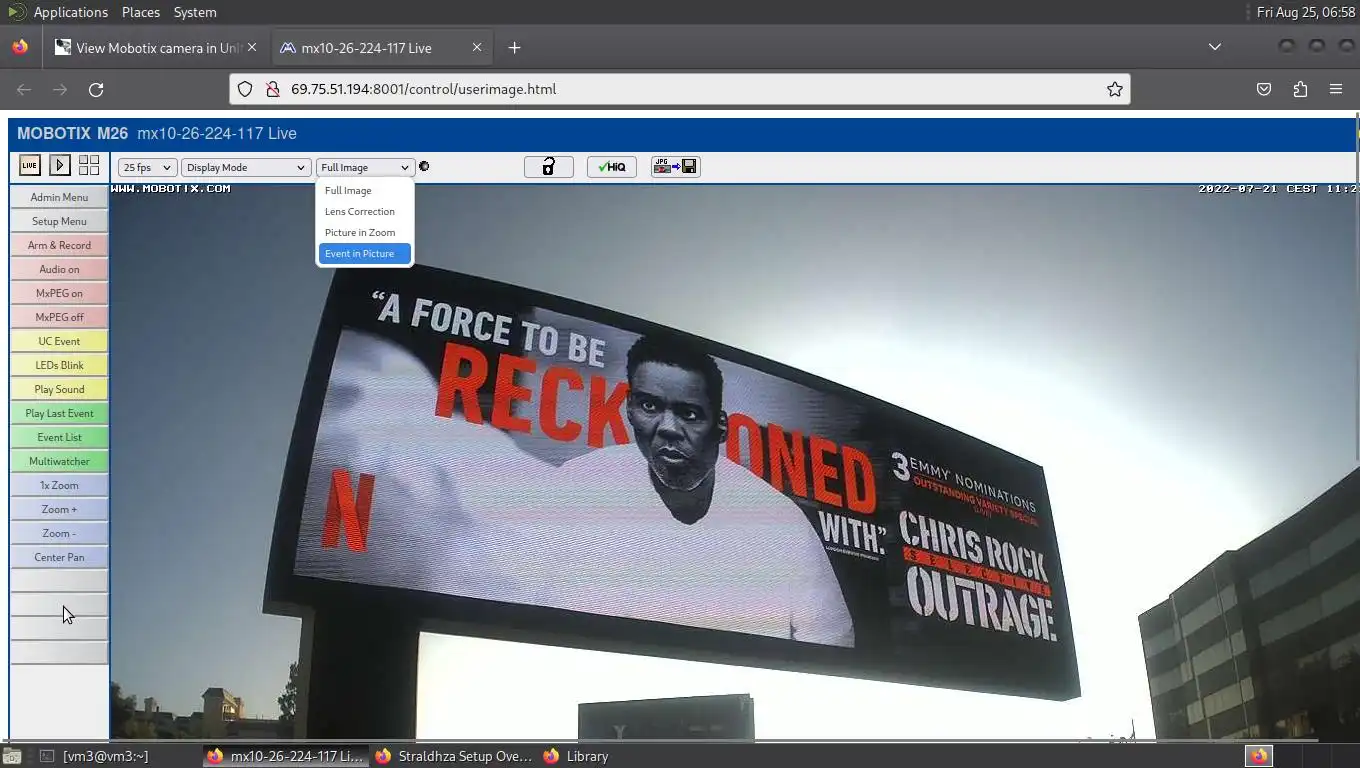1360x768 pixels.
Task: Reset to 1x Zoom
Action: point(59,485)
